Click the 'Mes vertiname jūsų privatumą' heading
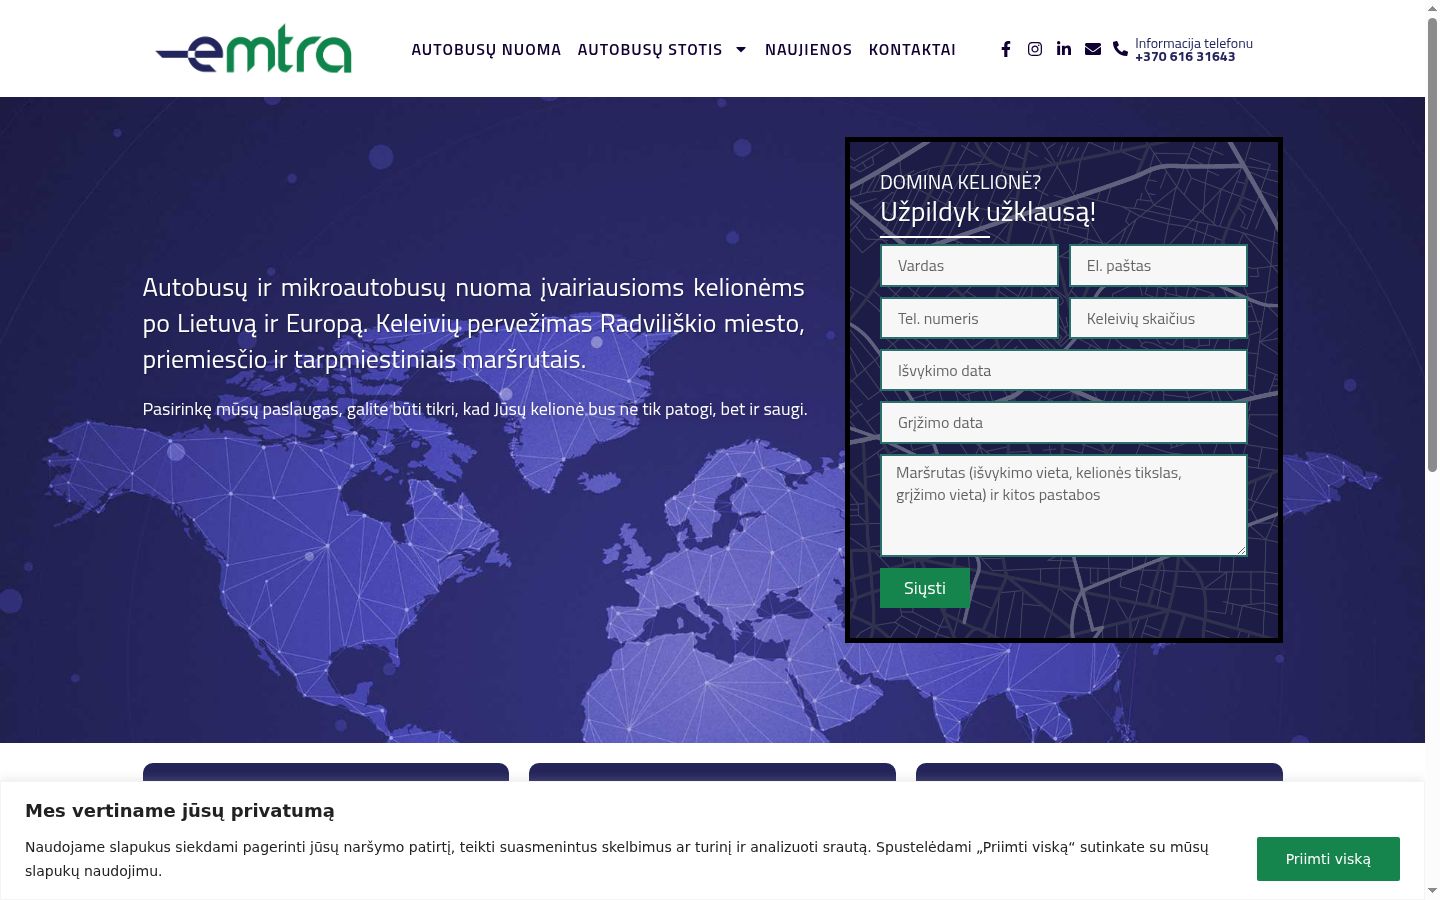 (x=180, y=811)
